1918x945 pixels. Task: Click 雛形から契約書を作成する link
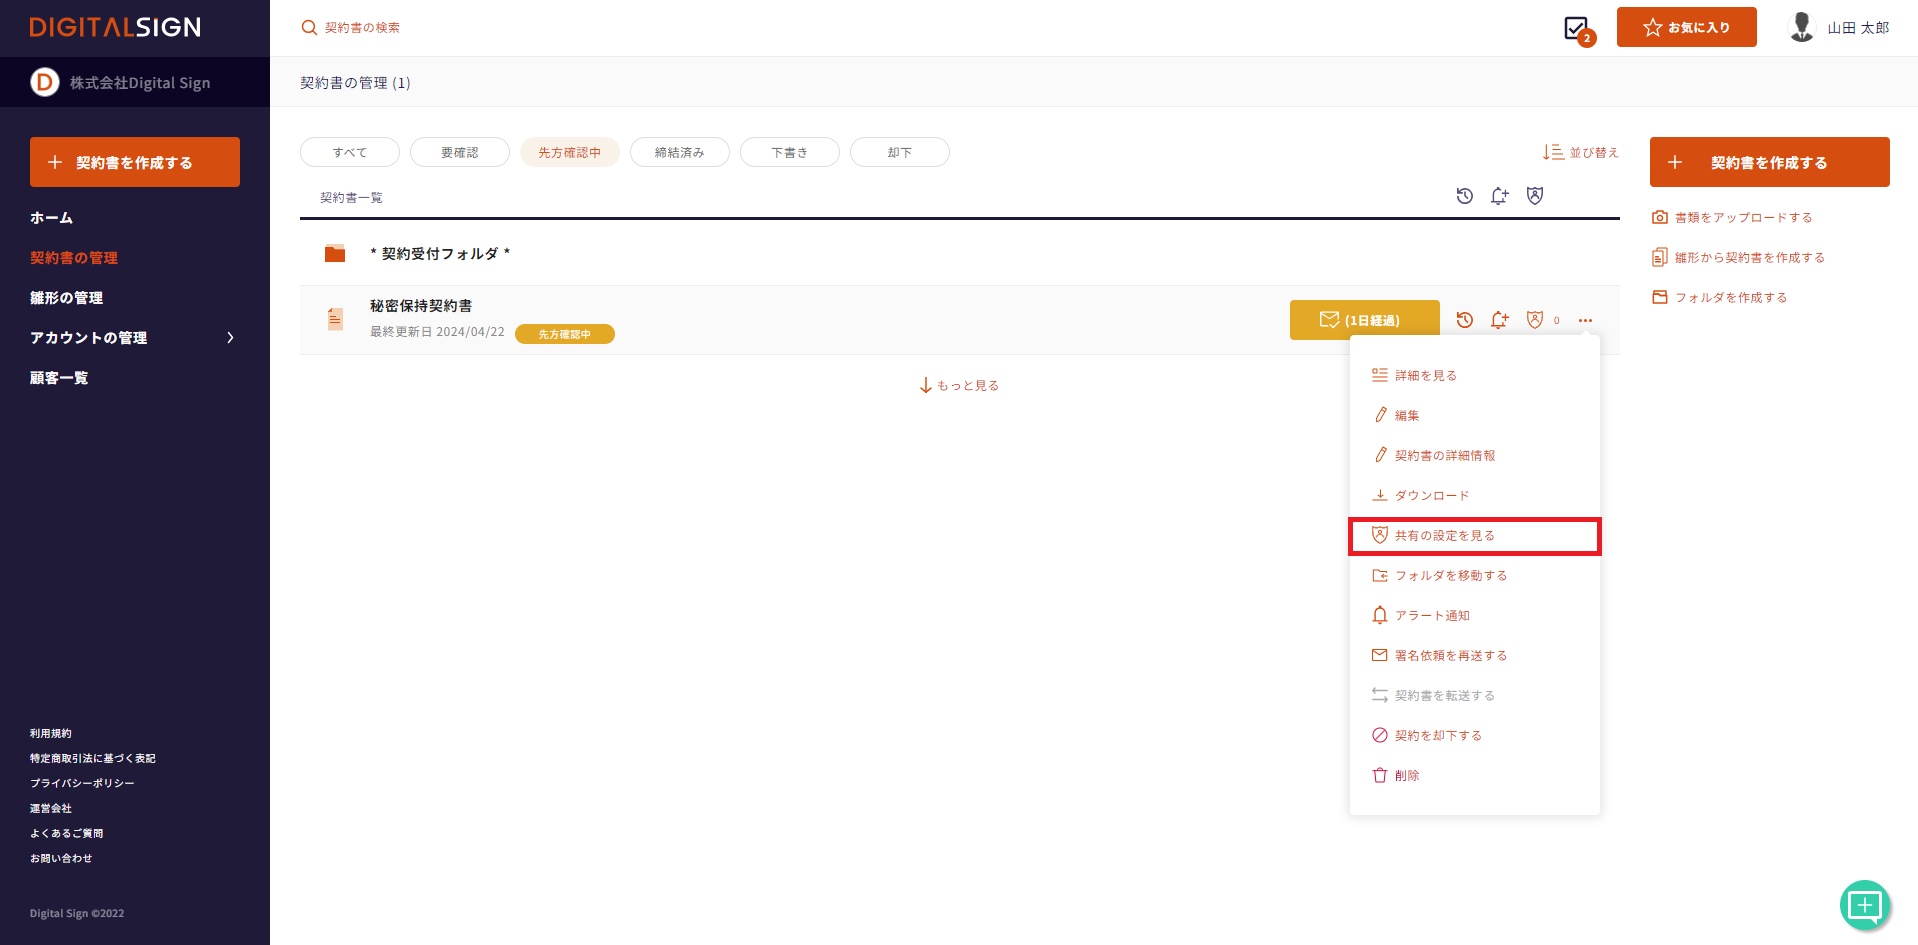[x=1749, y=258]
